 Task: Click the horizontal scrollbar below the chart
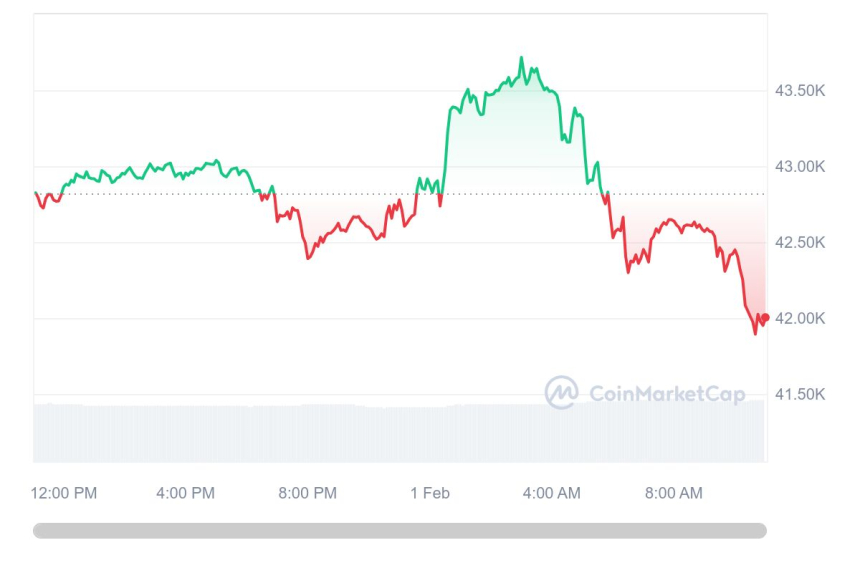point(400,531)
